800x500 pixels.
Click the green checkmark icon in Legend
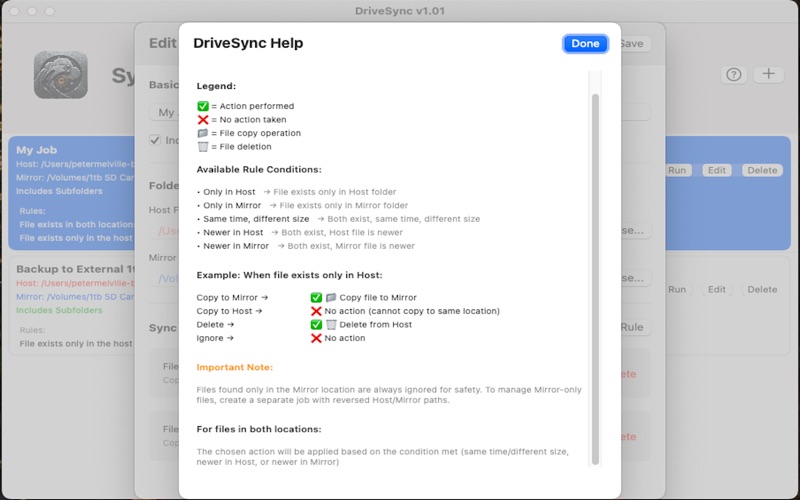(203, 106)
